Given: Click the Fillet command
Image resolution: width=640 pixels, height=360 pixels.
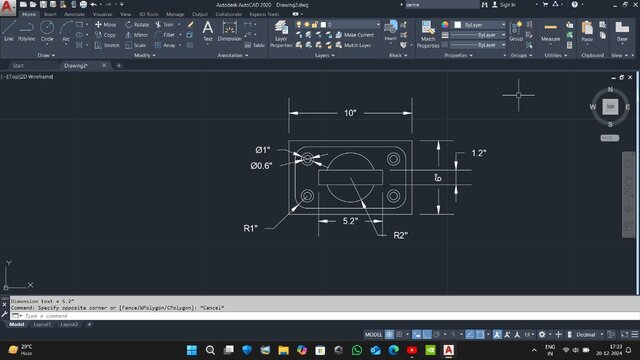Looking at the screenshot, I should click(x=165, y=35).
